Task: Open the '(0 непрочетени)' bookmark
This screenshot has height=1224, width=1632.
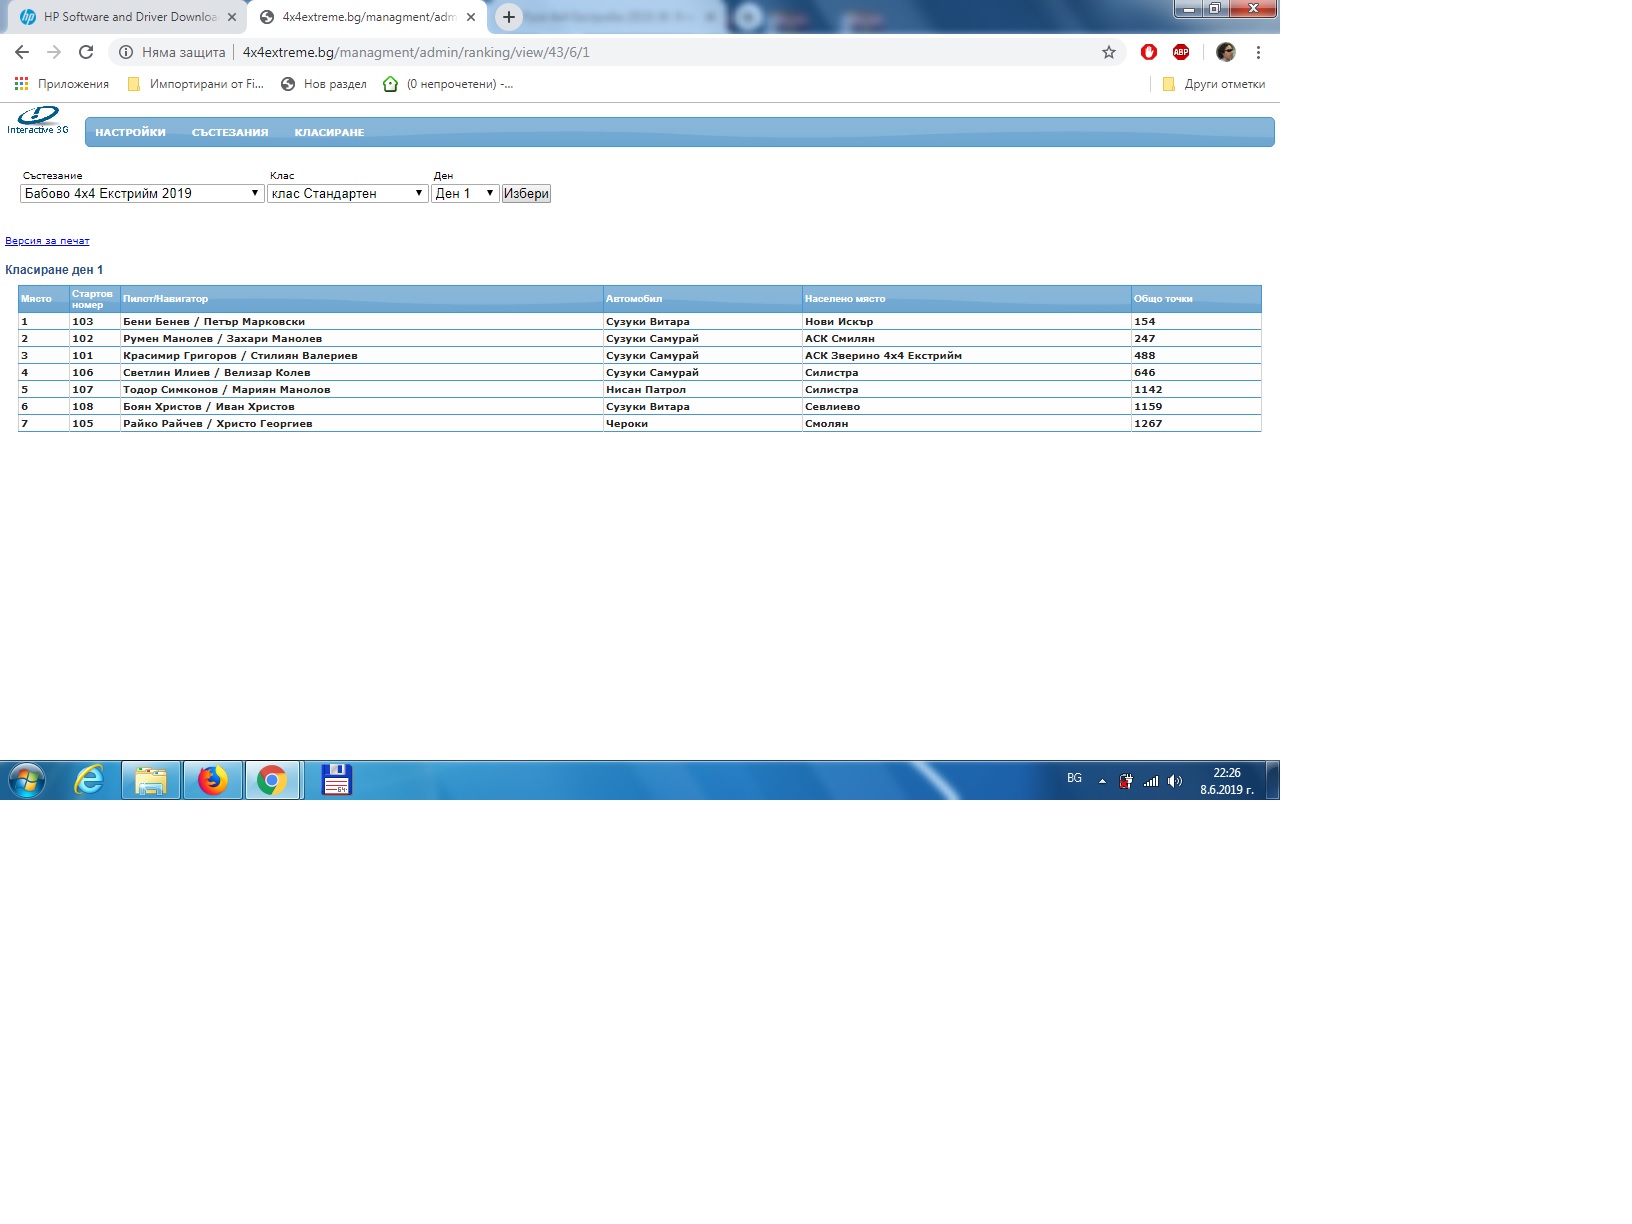Action: (x=448, y=84)
